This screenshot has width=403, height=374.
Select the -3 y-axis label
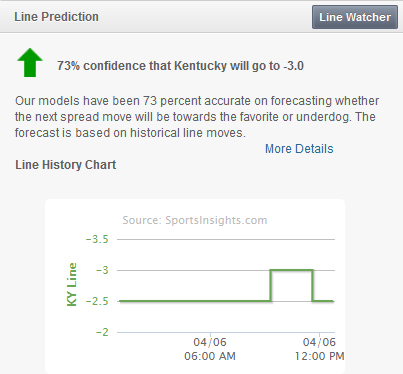[102, 270]
